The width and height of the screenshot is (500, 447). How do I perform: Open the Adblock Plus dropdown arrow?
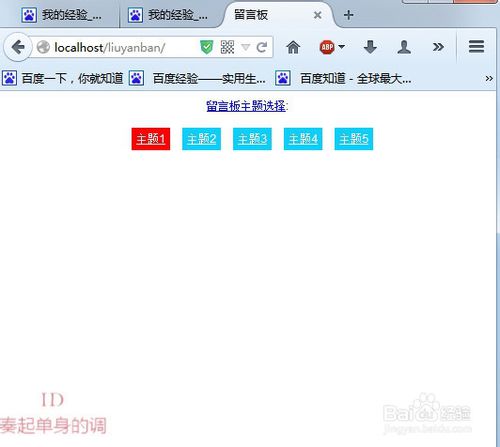(x=341, y=47)
